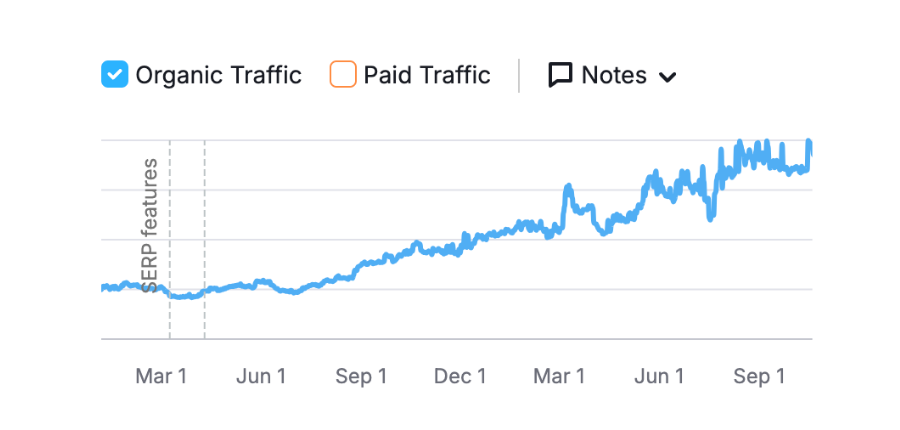Click the final traffic peak at chart end
The height and width of the screenshot is (430, 900).
tap(809, 142)
